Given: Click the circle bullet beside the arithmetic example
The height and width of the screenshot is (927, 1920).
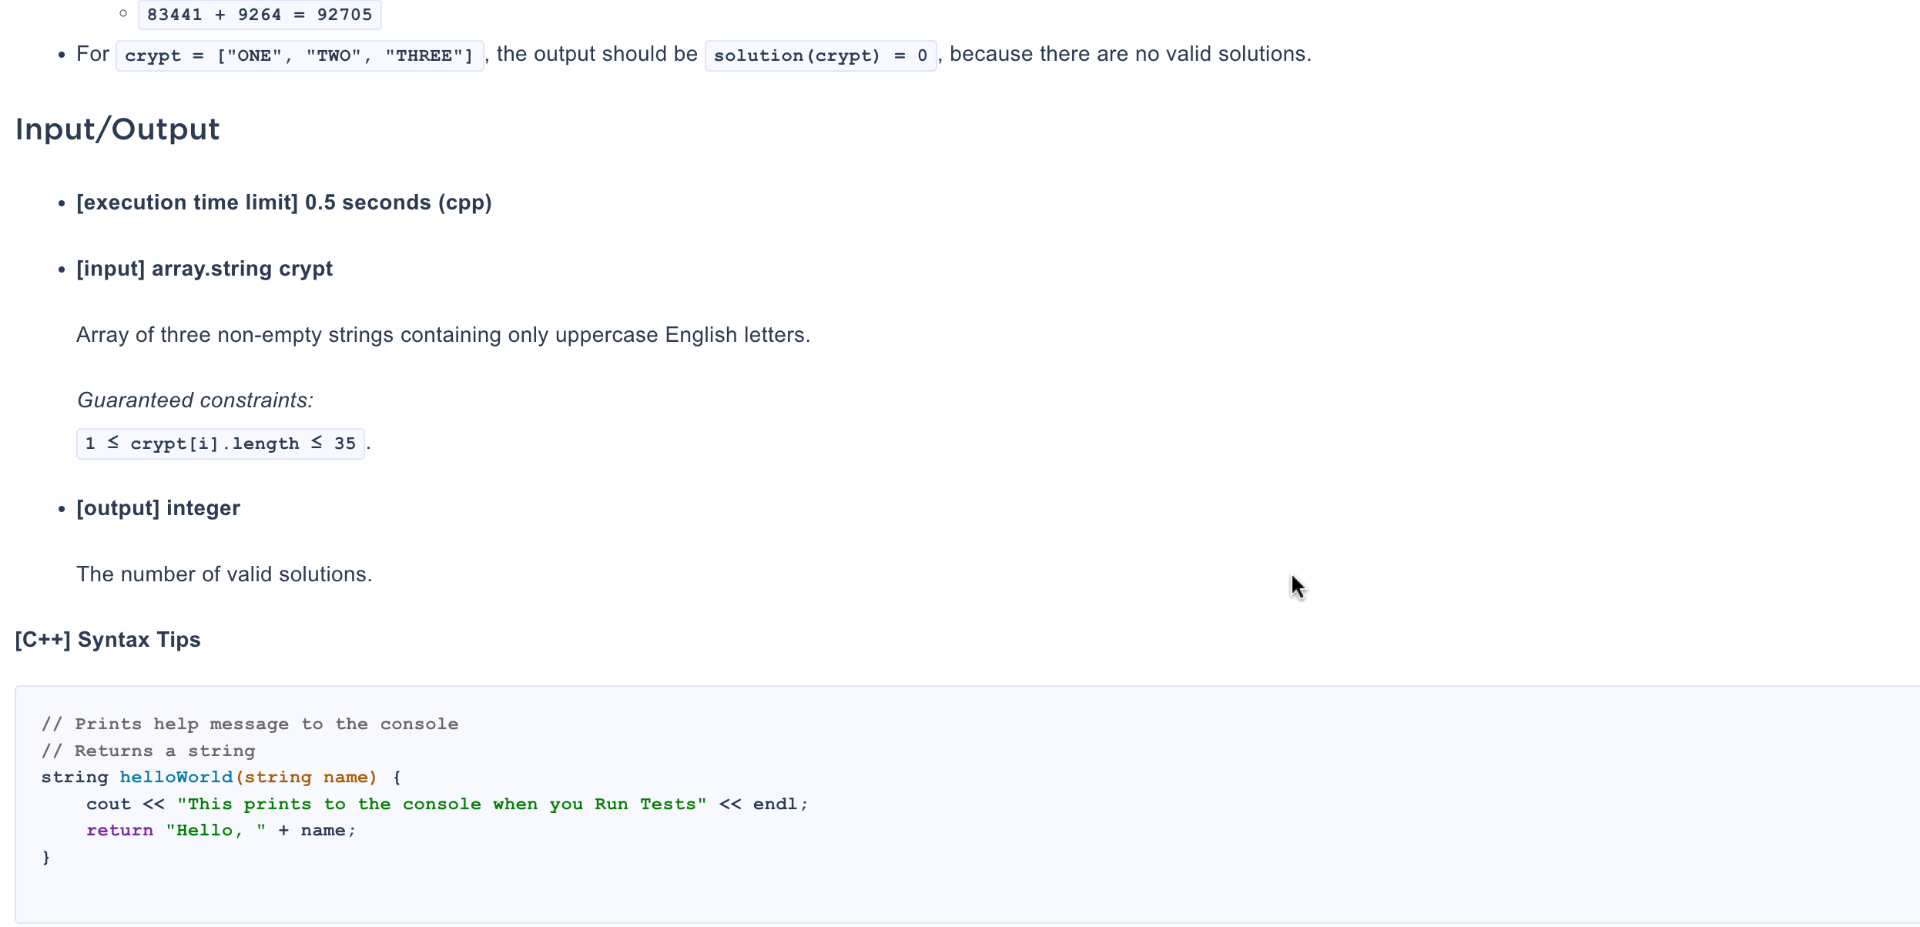Looking at the screenshot, I should pos(123,13).
